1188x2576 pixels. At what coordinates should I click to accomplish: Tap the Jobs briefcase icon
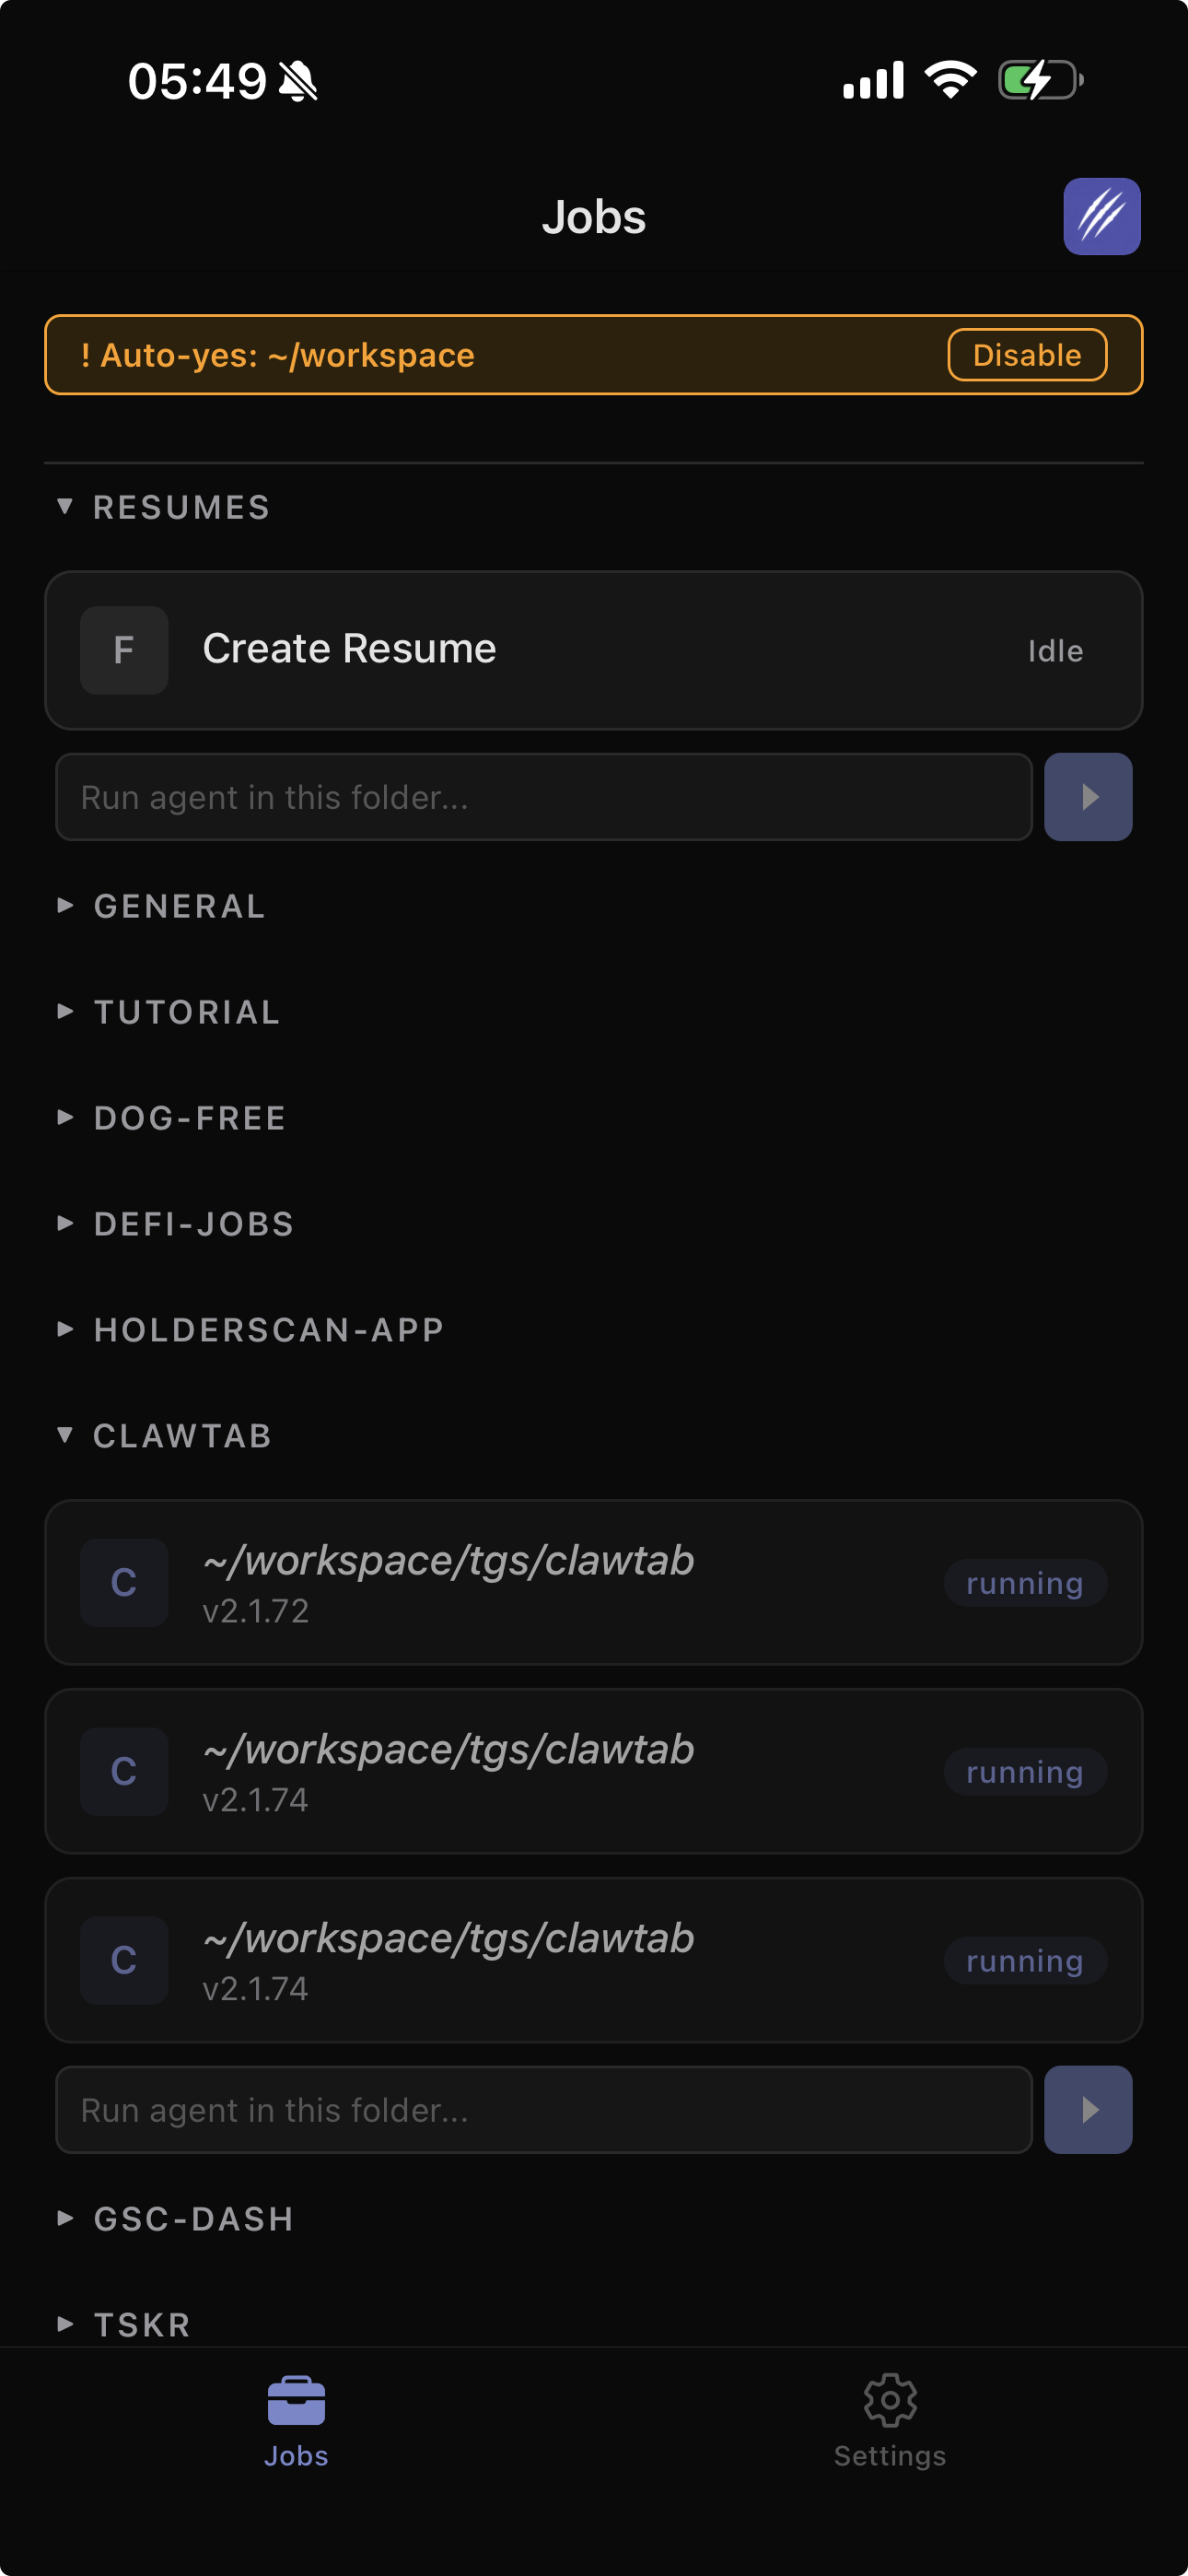[296, 2400]
